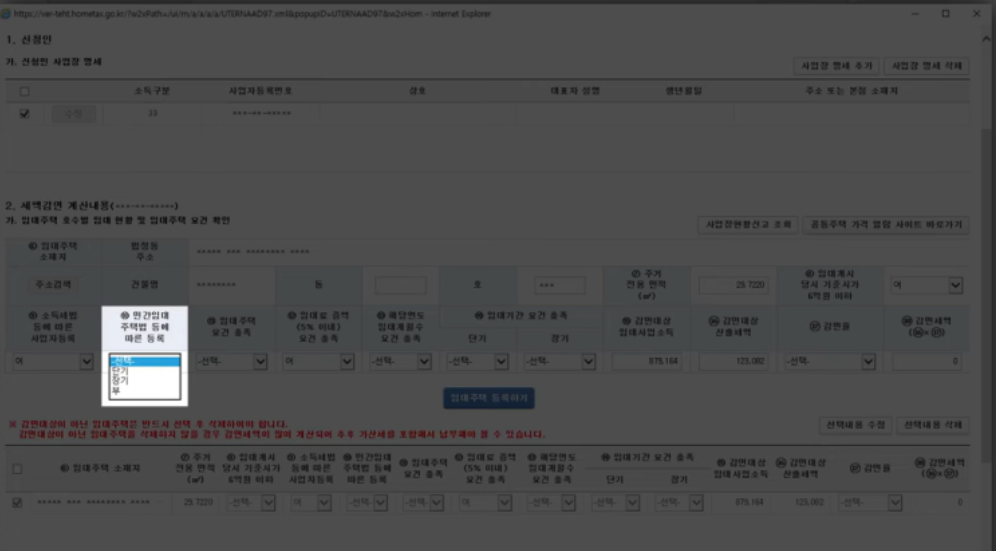Open the 해당연도 임대개월수 요건 충족 dropdown in the form

pos(400,361)
